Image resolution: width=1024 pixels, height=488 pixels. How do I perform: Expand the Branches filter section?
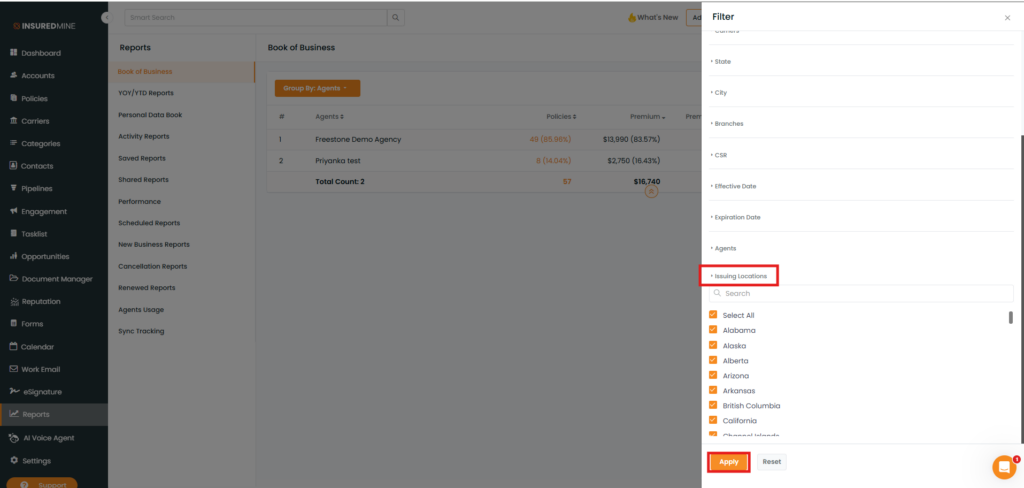point(729,124)
